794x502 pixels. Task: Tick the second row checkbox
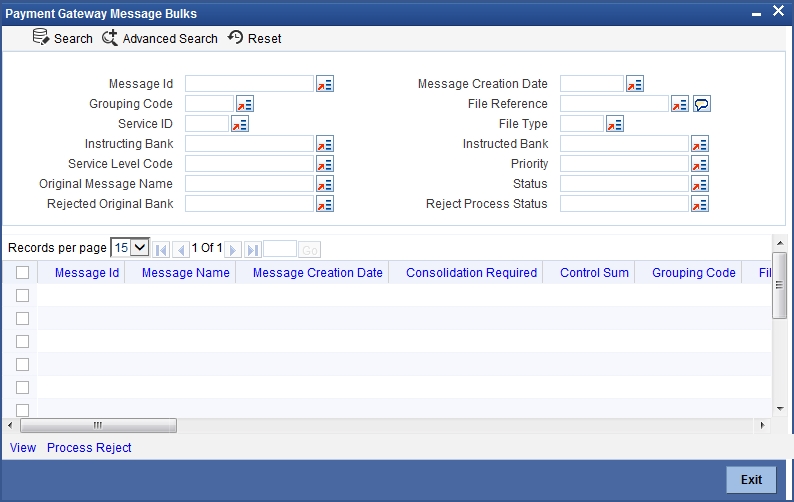(22, 319)
